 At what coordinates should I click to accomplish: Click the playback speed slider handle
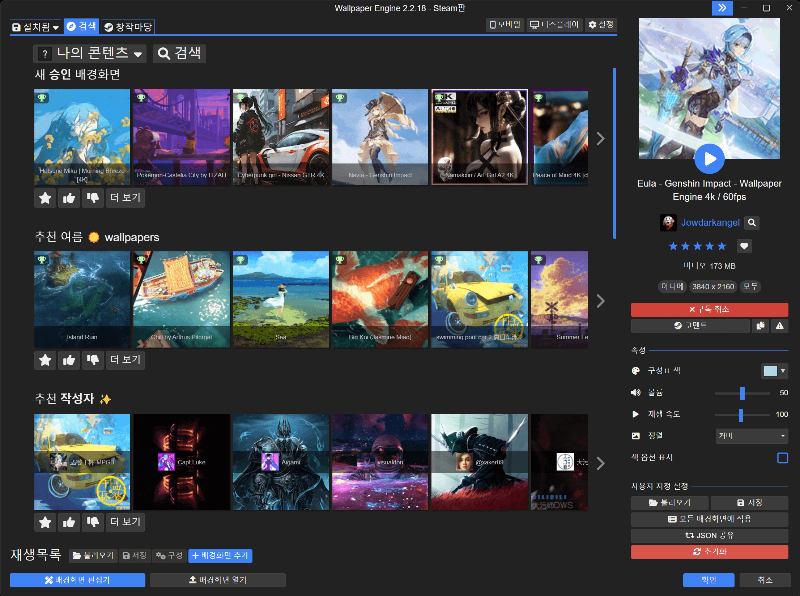[741, 414]
